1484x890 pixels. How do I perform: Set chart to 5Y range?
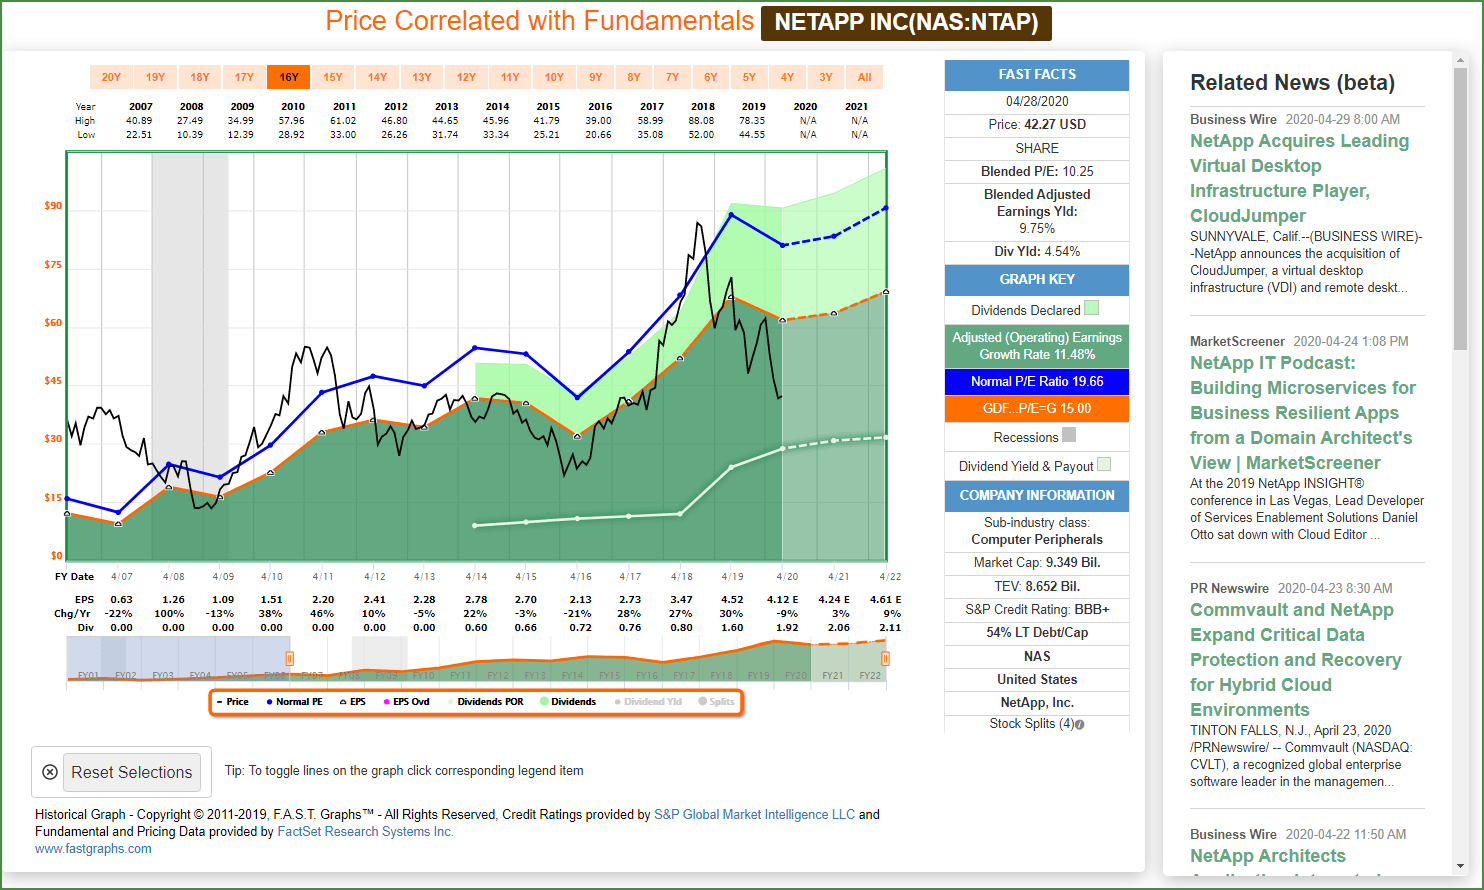[x=749, y=77]
